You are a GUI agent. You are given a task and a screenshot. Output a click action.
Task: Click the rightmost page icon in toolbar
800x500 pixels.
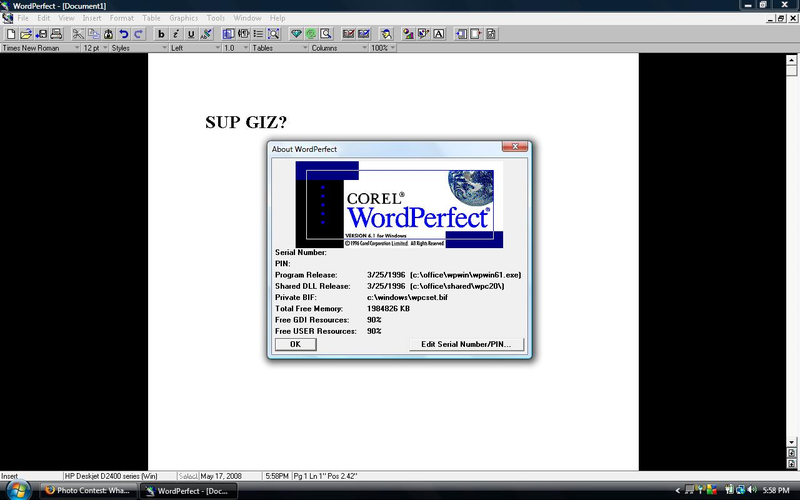pos(491,34)
